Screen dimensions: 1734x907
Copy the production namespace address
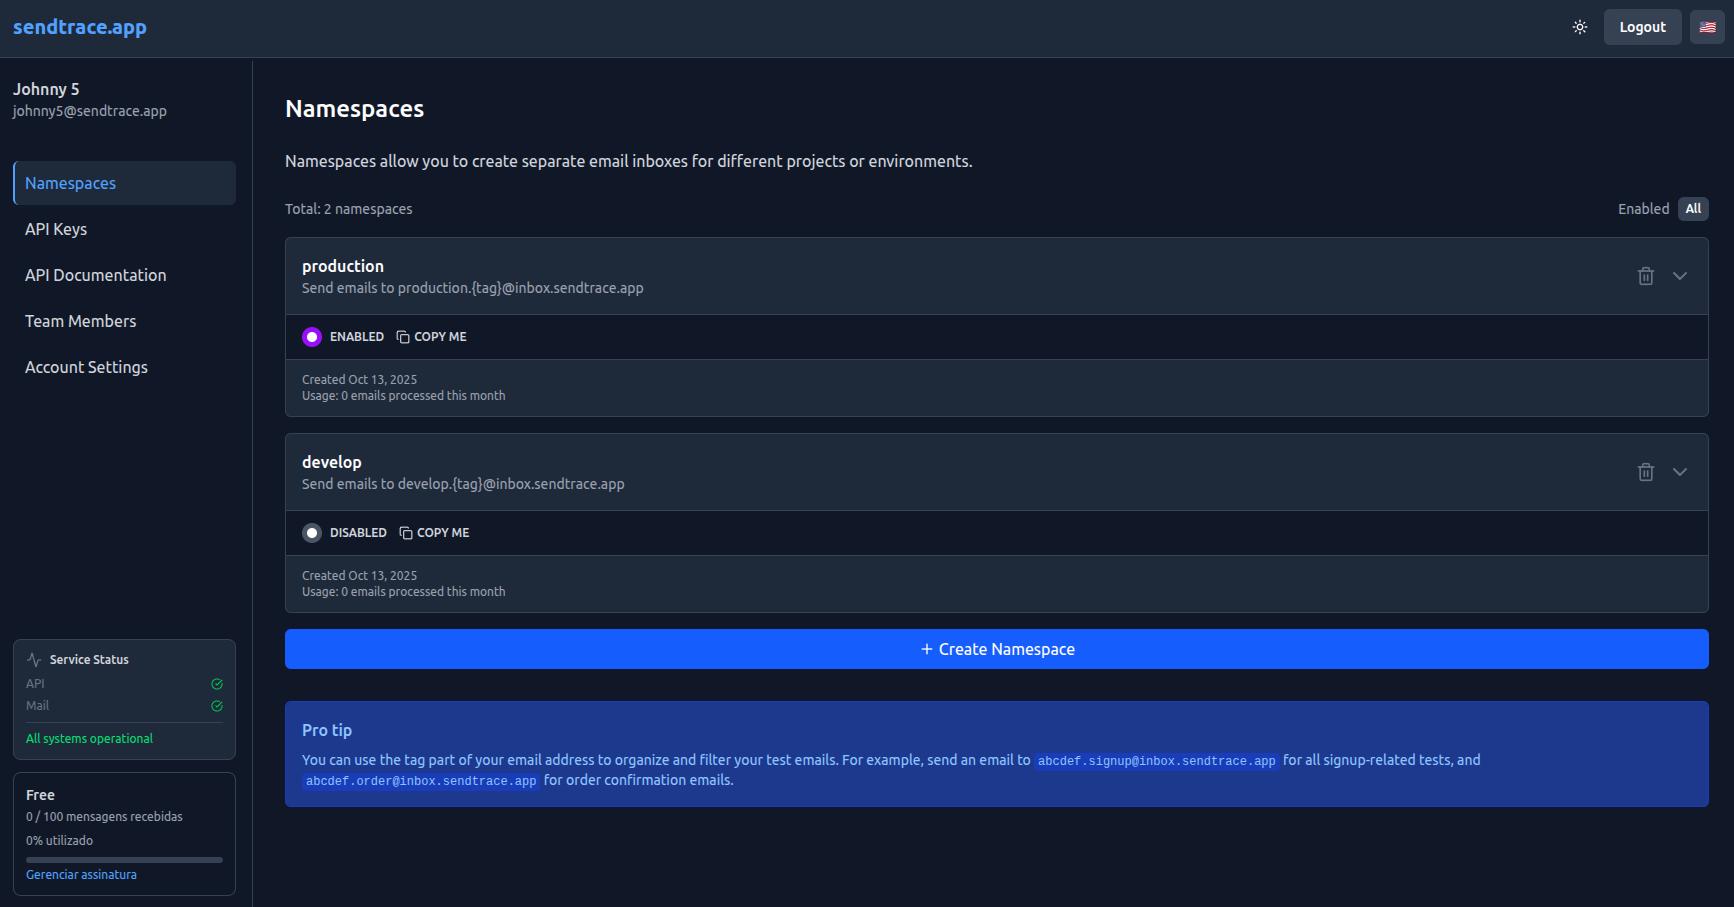[431, 337]
